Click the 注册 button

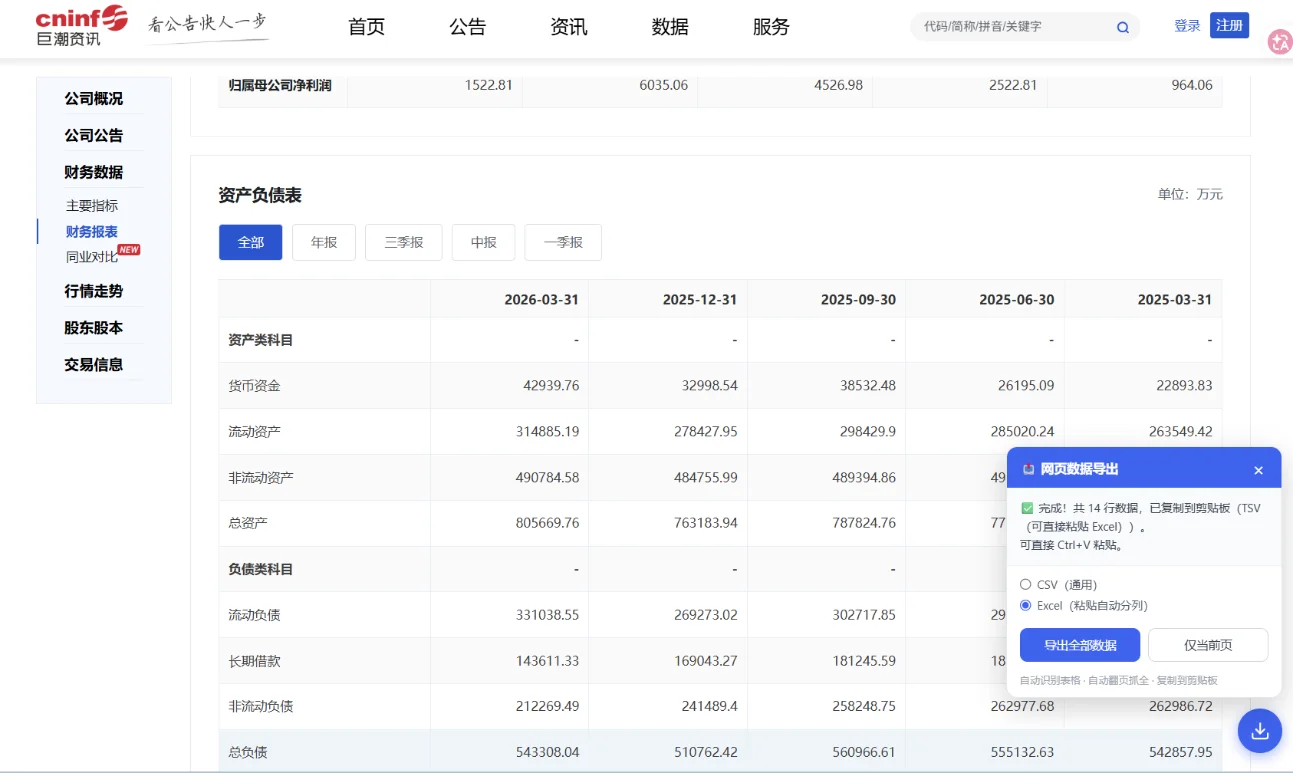(1229, 26)
